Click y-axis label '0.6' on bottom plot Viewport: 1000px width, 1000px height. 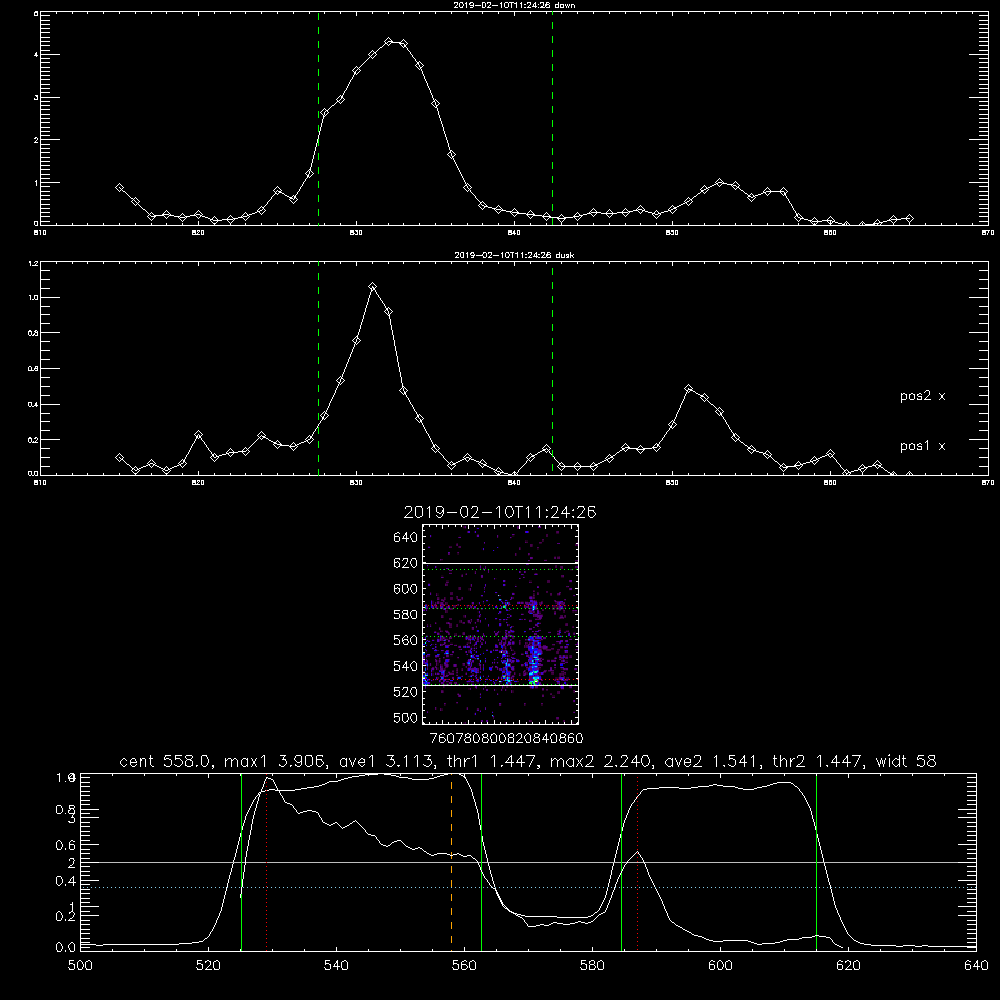click(66, 845)
